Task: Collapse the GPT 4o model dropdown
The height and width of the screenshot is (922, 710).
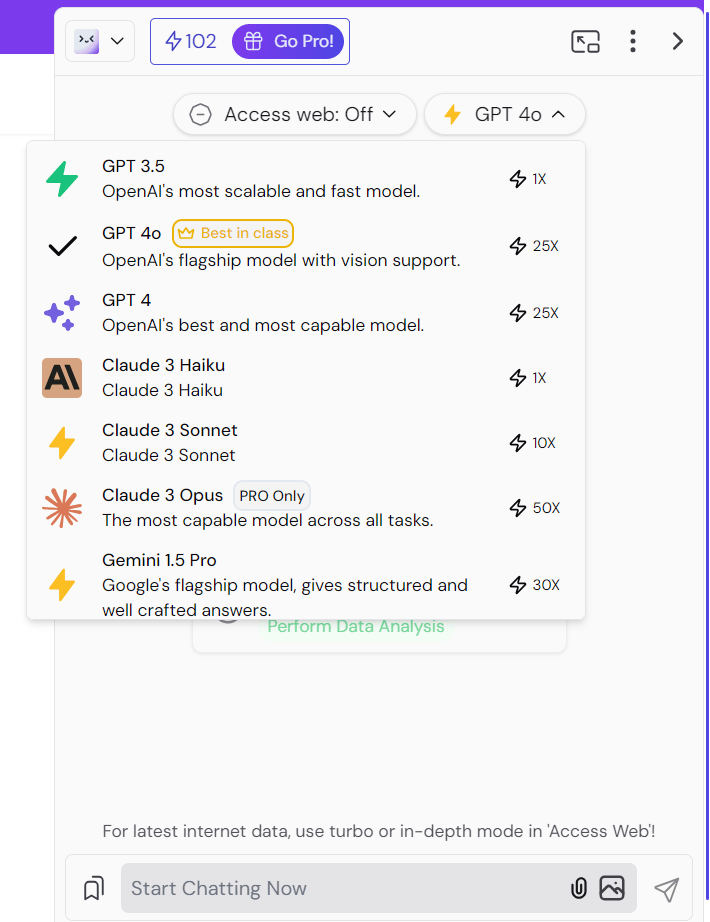Action: 505,114
